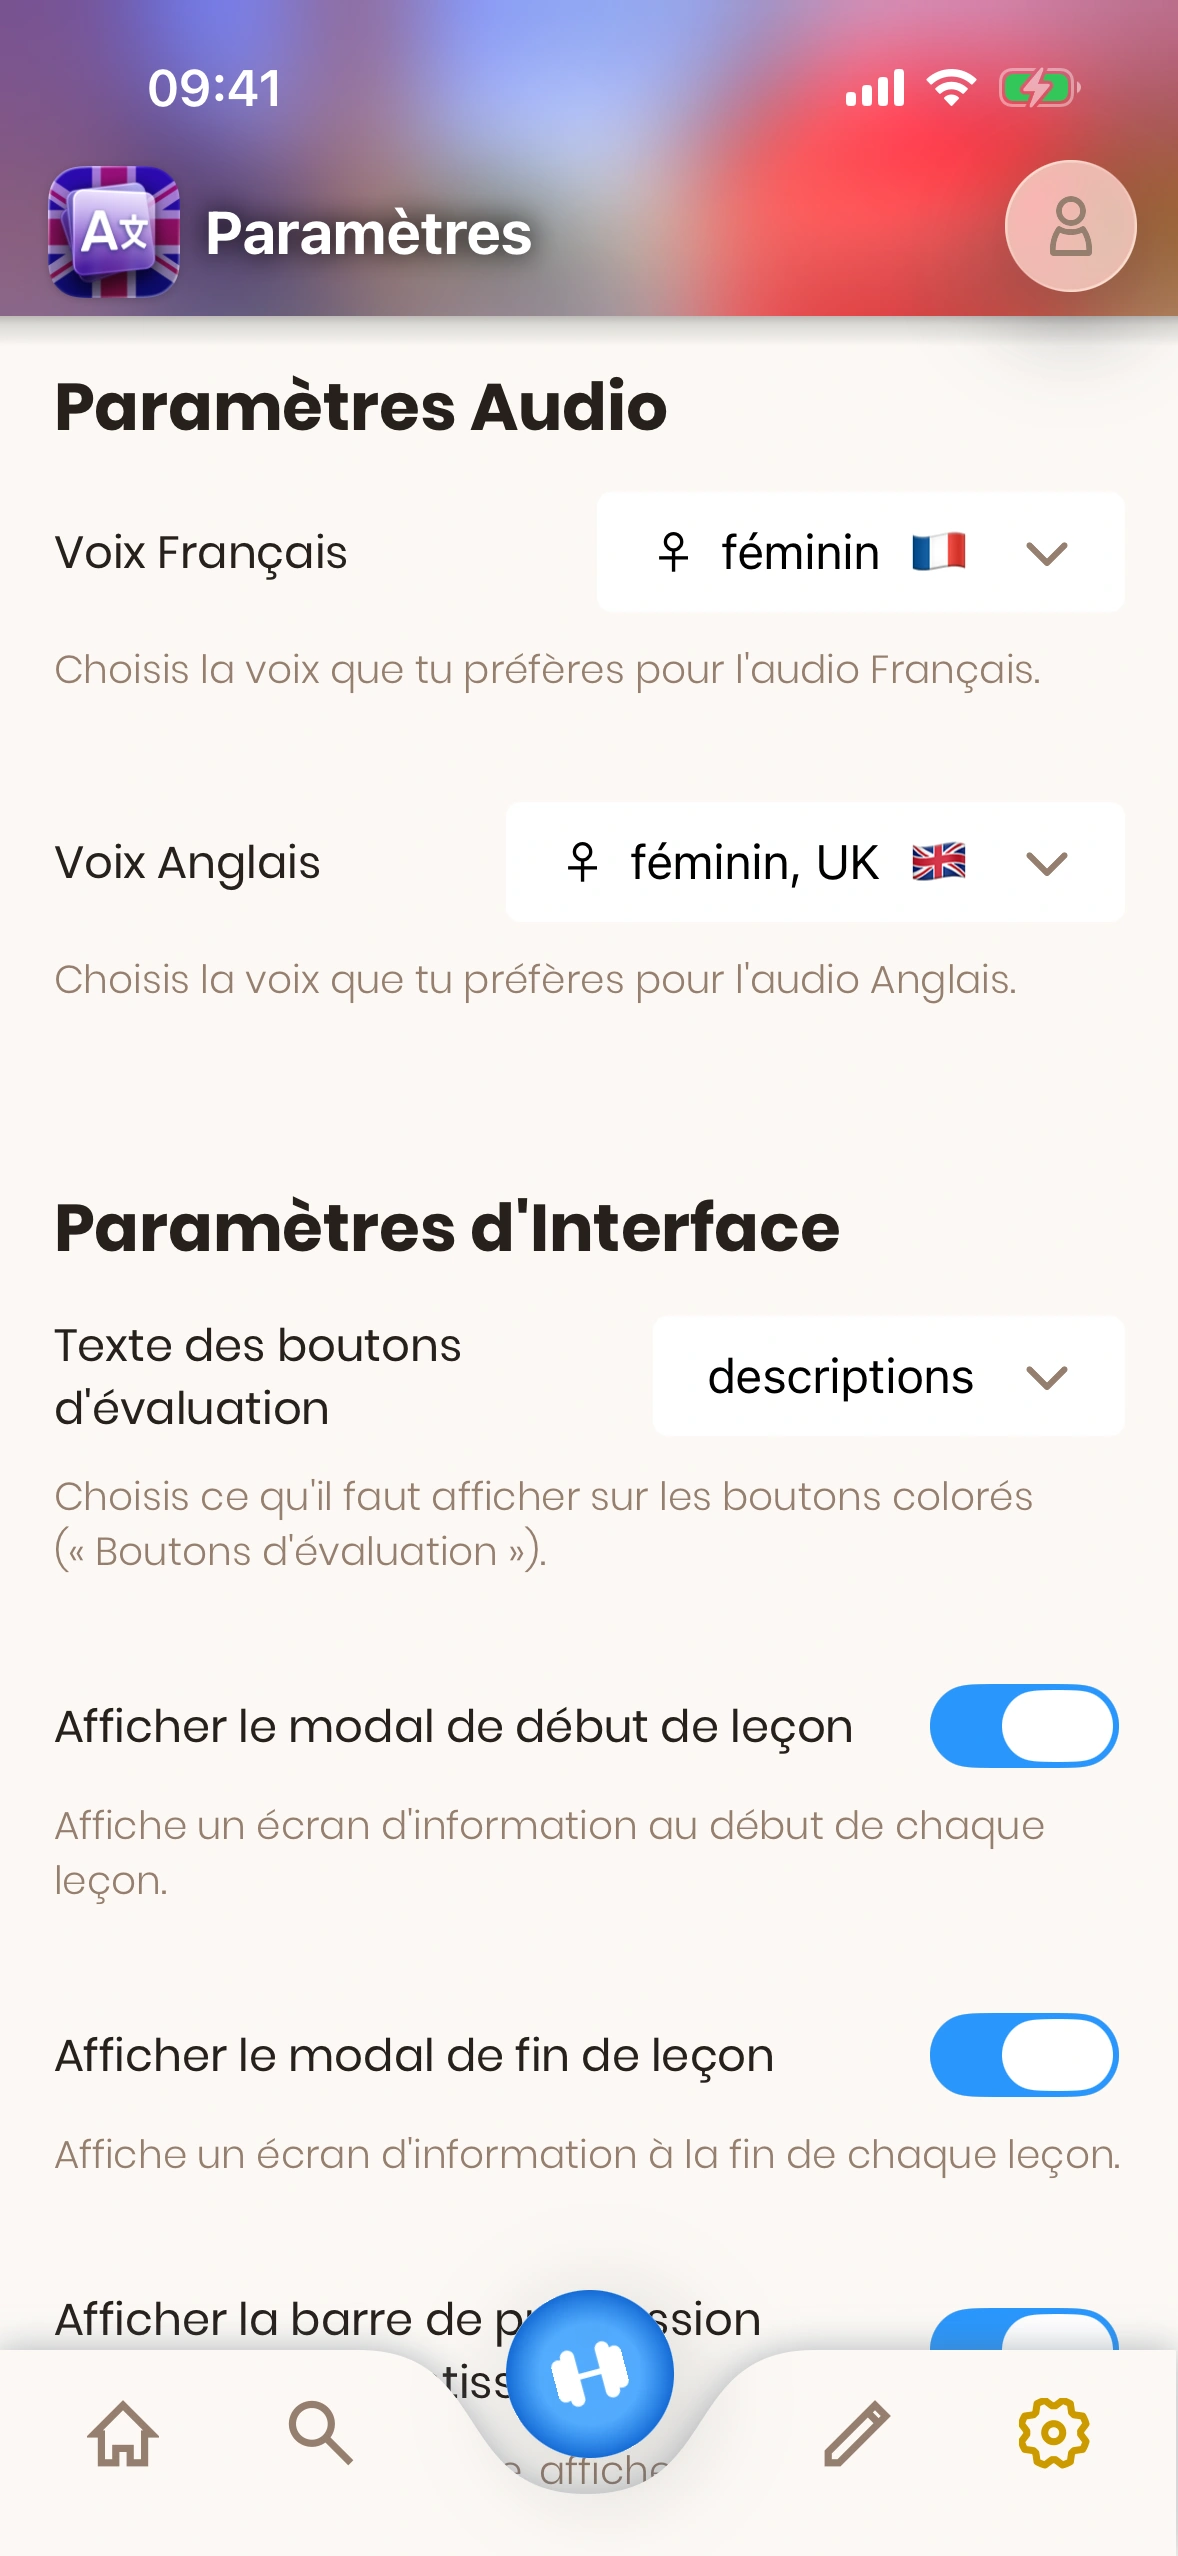Toggle the lesson start modal switch
1178x2556 pixels.
(1024, 1726)
